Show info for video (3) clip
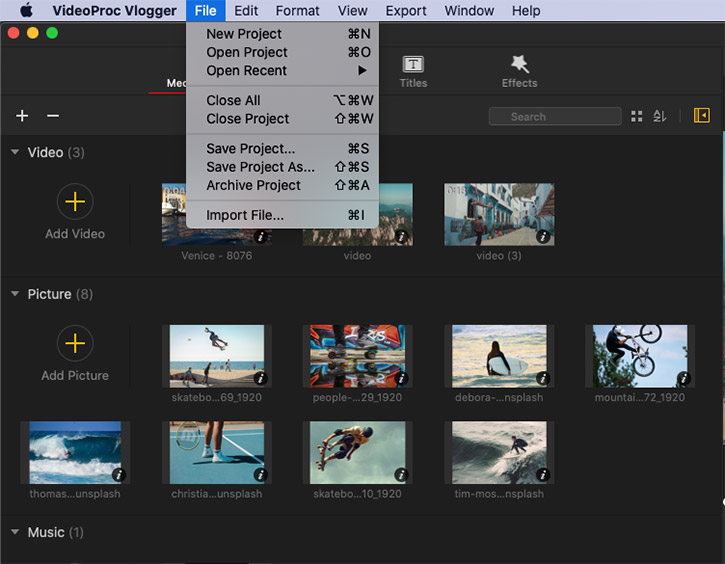 tap(542, 237)
